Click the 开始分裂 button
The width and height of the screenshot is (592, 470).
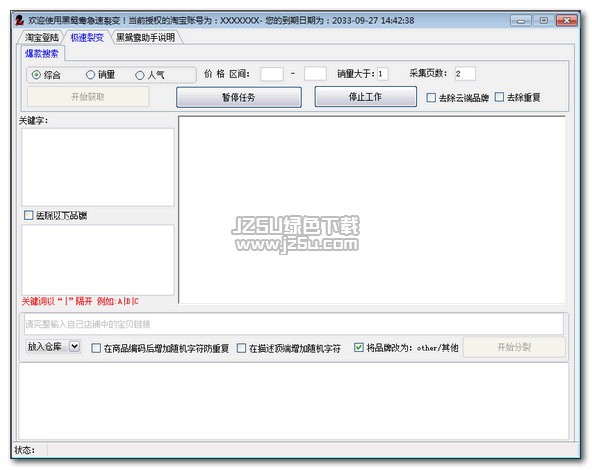514,347
